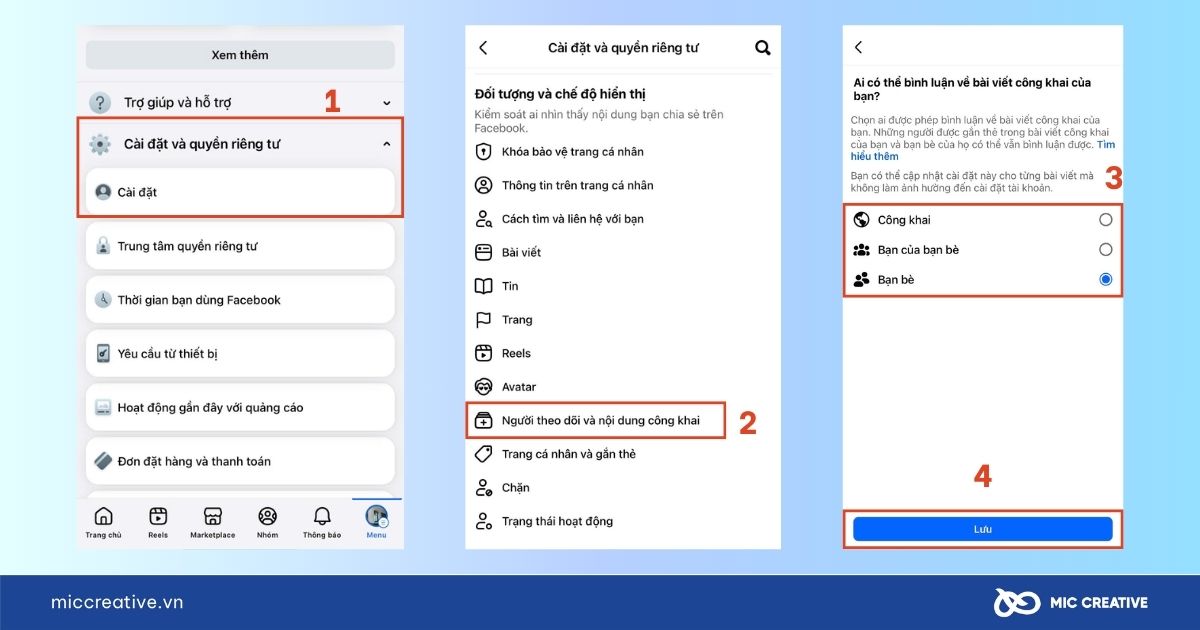Open Yêu cầu từ thiết bị card
Viewport: 1200px width, 630px height.
240,354
